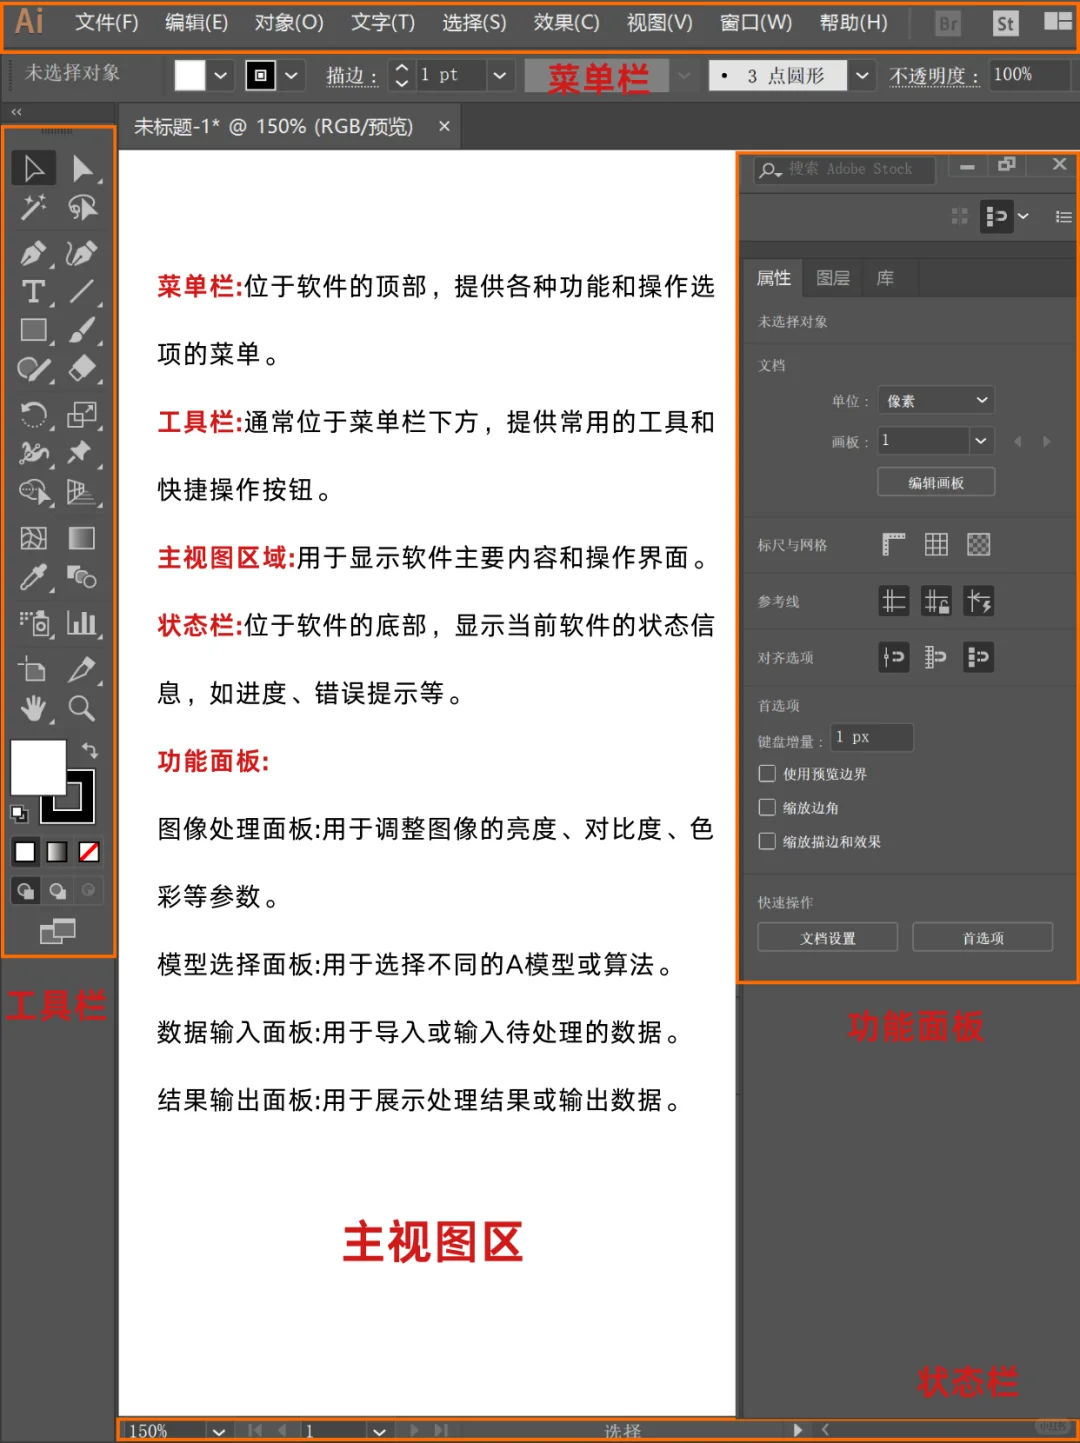Toggle snap to grid in 对齐选项
Viewport: 1080px width, 1443px height.
pos(936,657)
